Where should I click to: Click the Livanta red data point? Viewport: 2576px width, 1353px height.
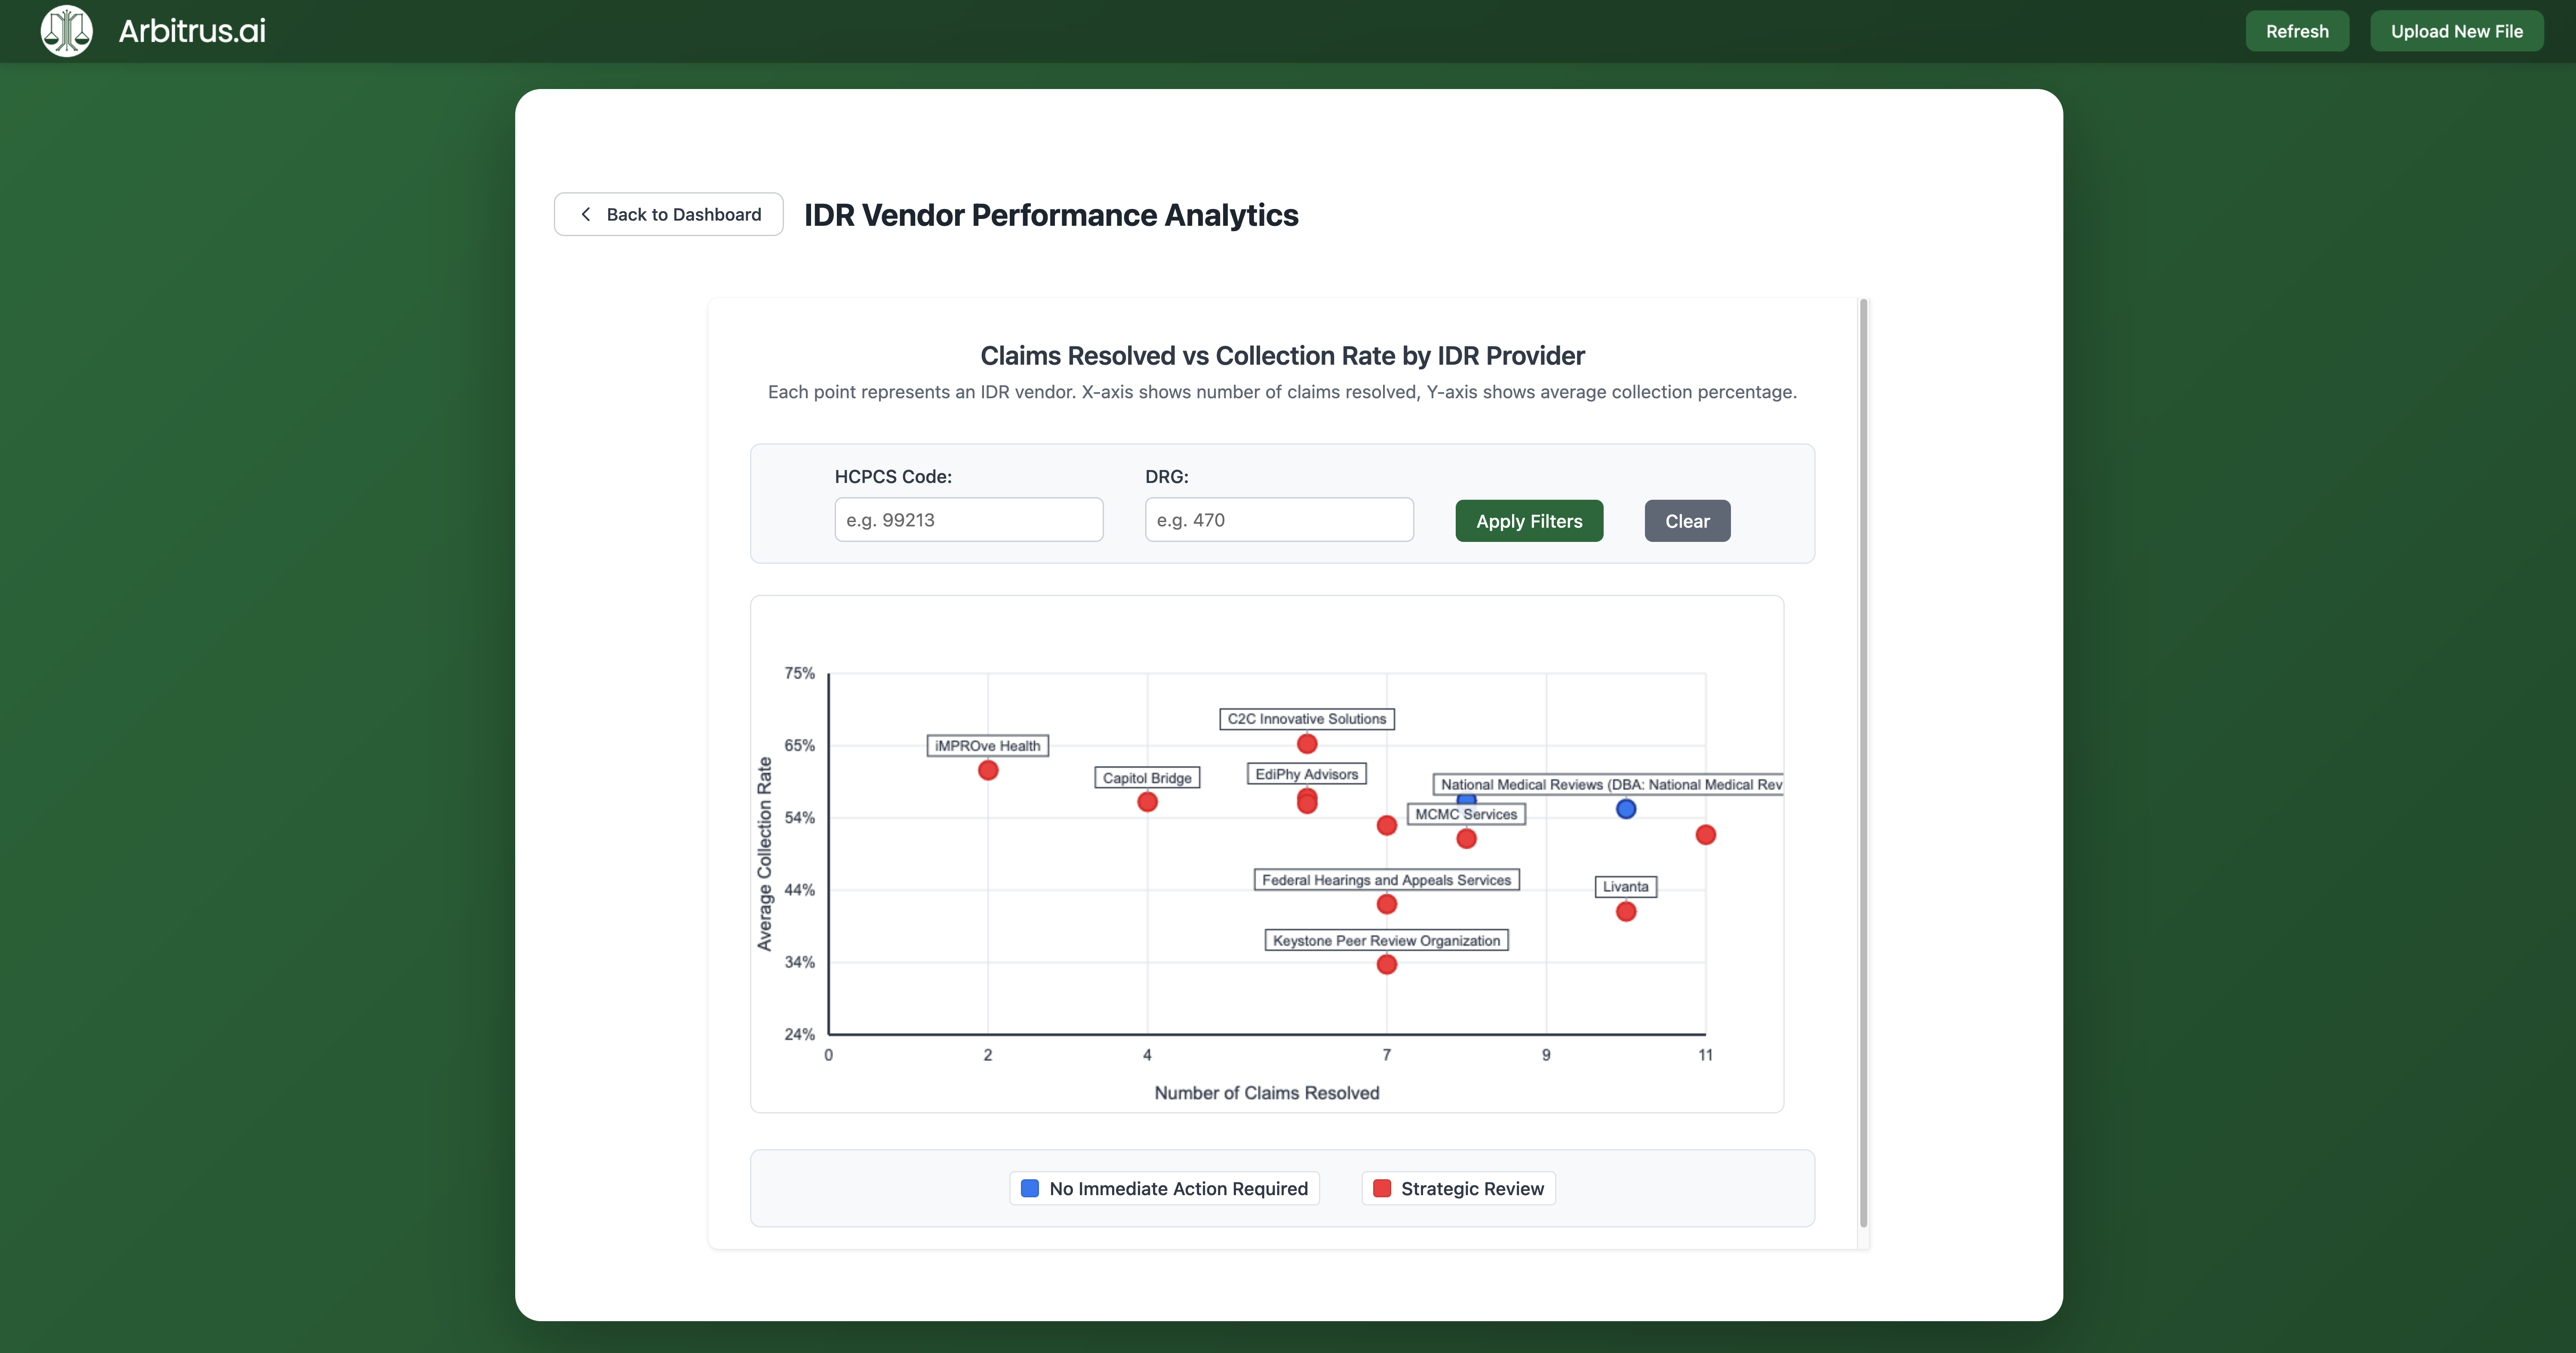coord(1625,912)
